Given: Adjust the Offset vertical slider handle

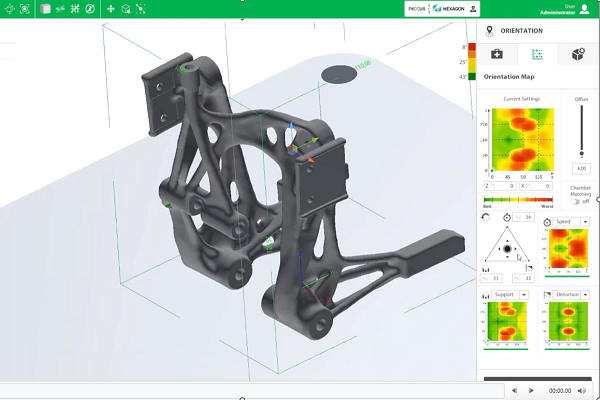Looking at the screenshot, I should (582, 154).
